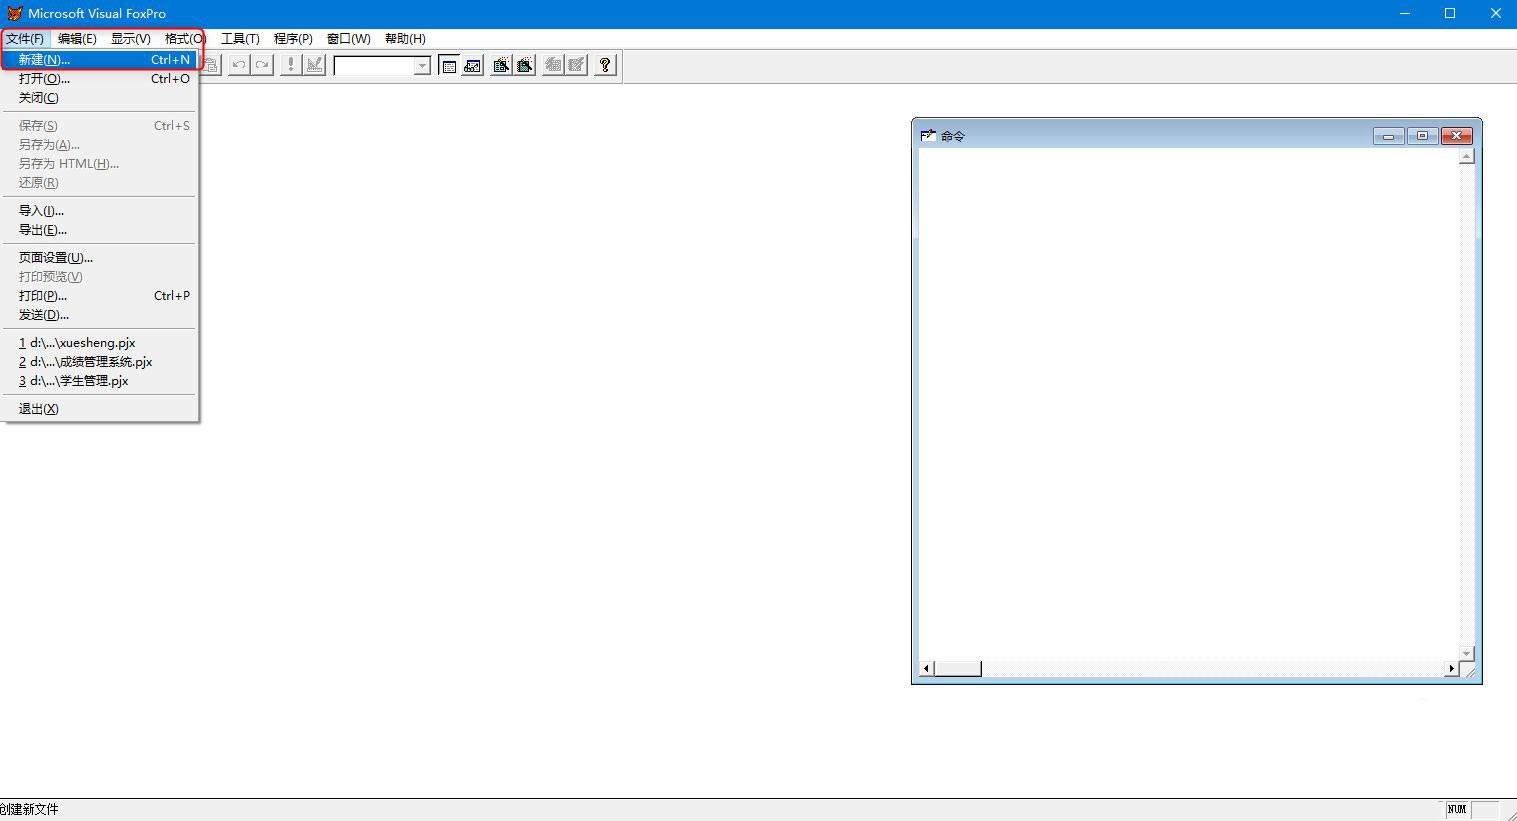Click the 命令 window title icon
Viewport: 1517px width, 821px height.
[x=928, y=135]
